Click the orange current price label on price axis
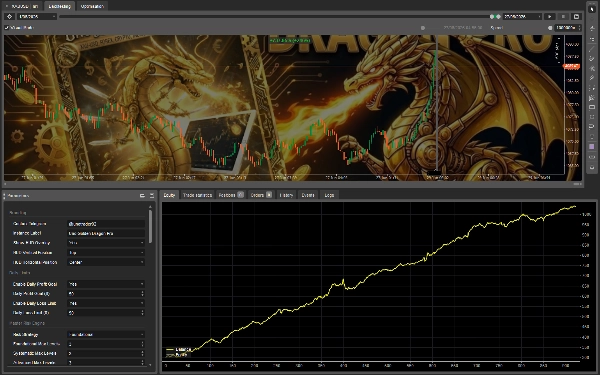 pyautogui.click(x=571, y=66)
